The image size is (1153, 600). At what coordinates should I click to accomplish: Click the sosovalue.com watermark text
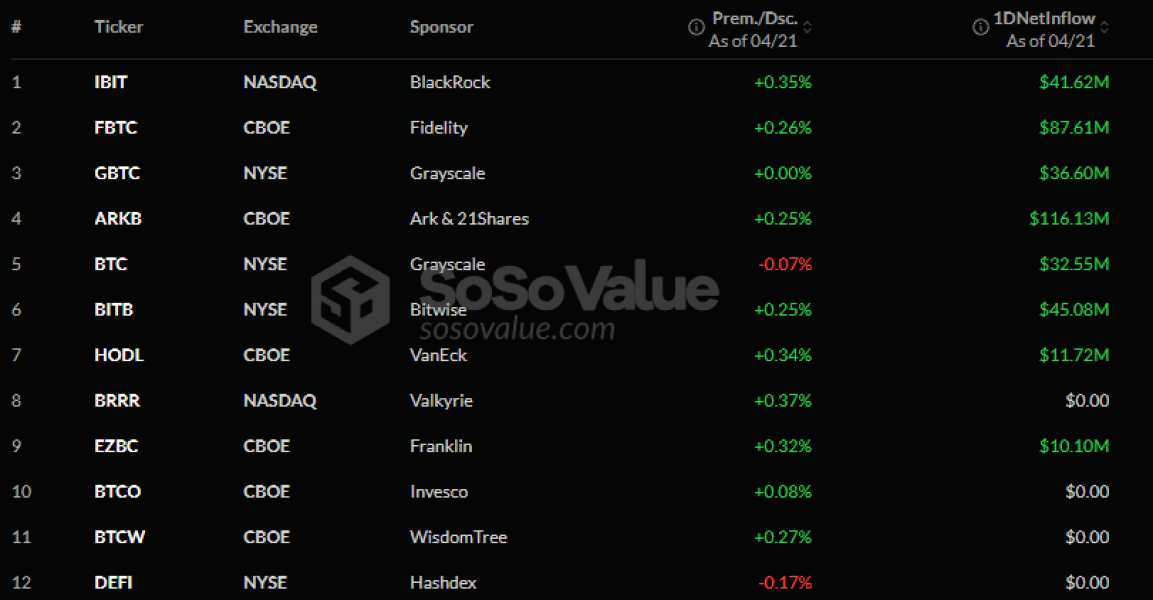click(x=517, y=329)
